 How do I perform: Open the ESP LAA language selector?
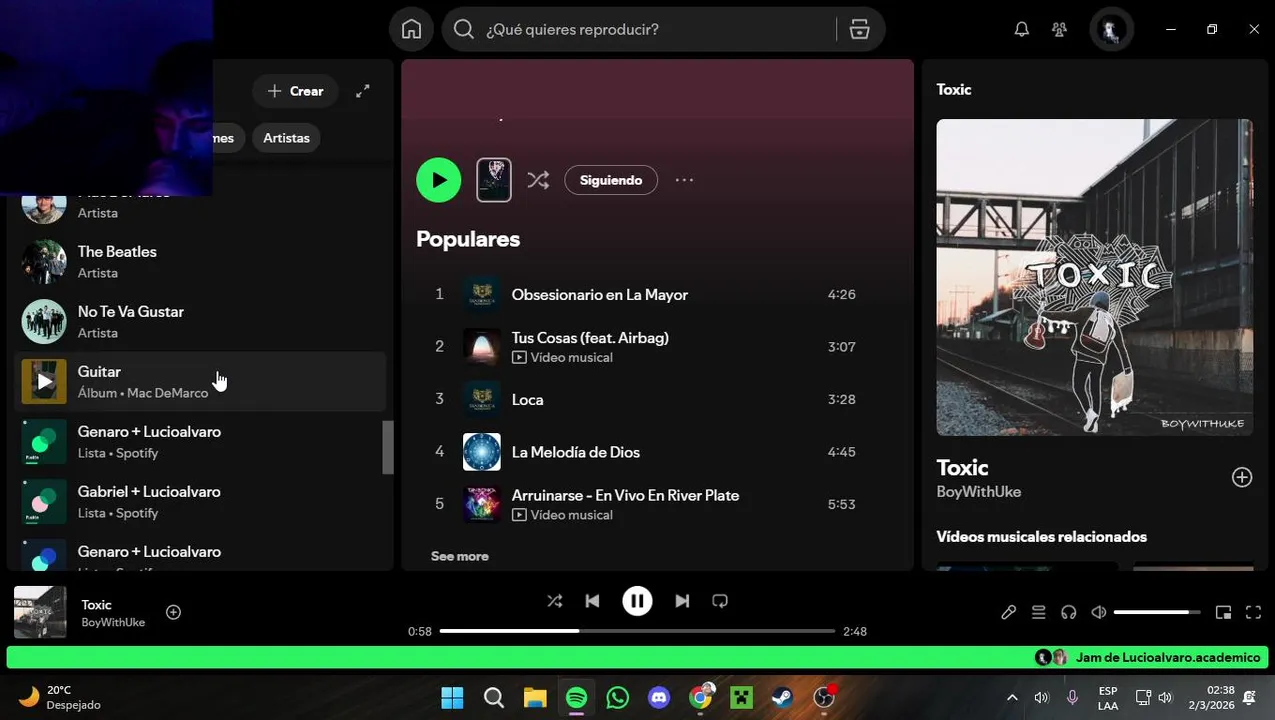(x=1108, y=697)
